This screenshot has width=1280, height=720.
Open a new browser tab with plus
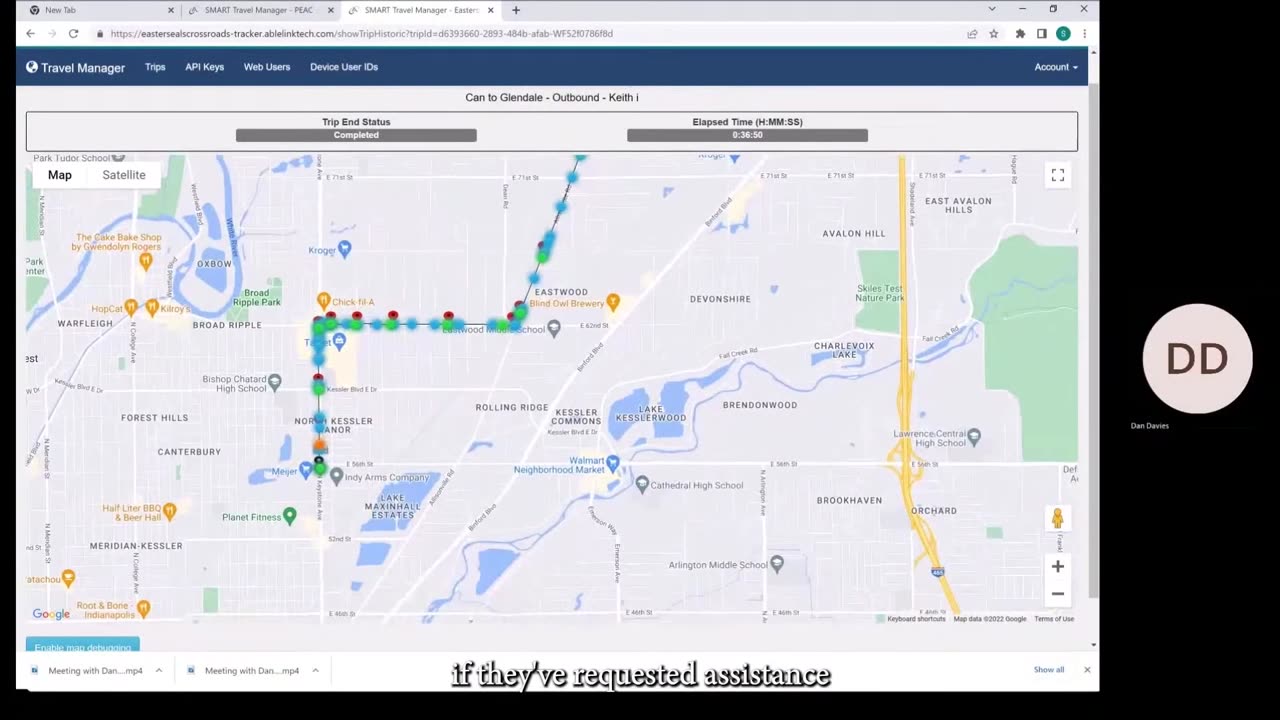point(516,10)
